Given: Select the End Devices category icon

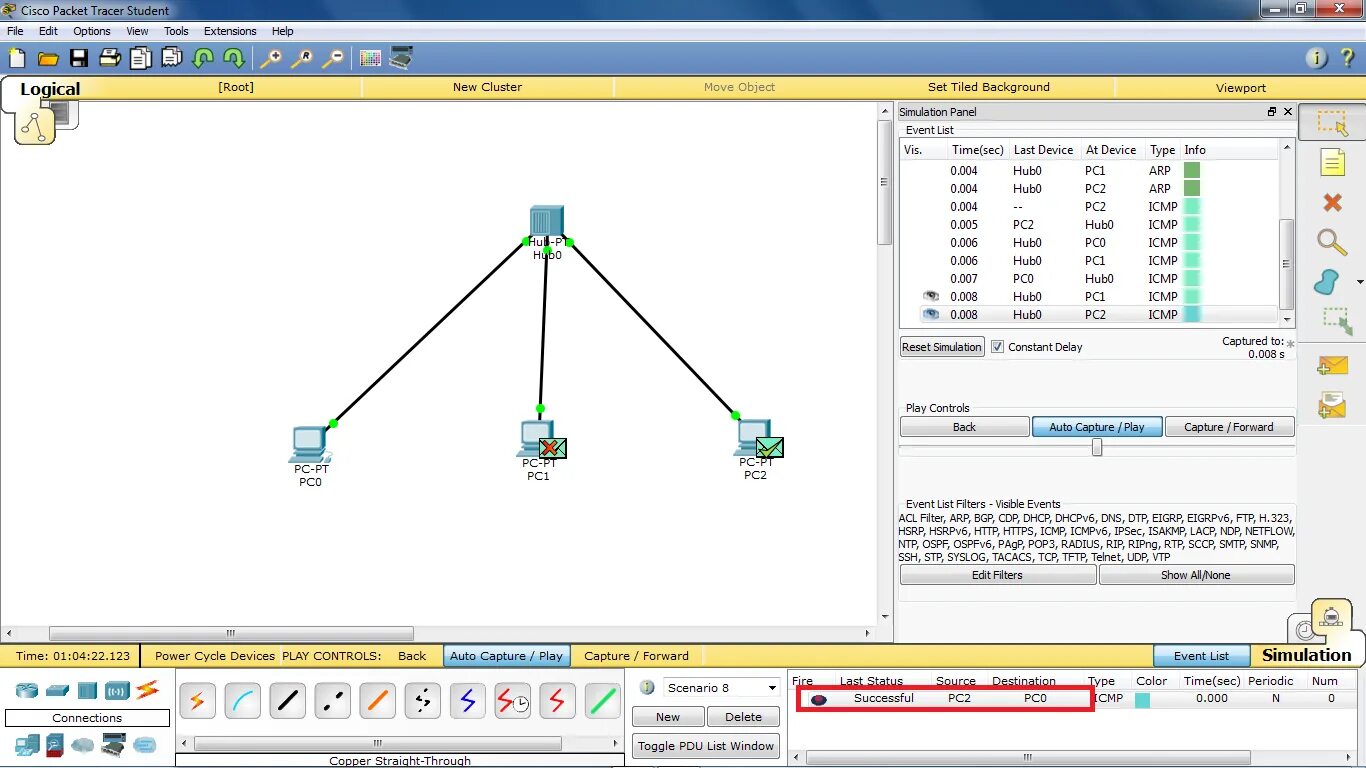Looking at the screenshot, I should pyautogui.click(x=27, y=744).
